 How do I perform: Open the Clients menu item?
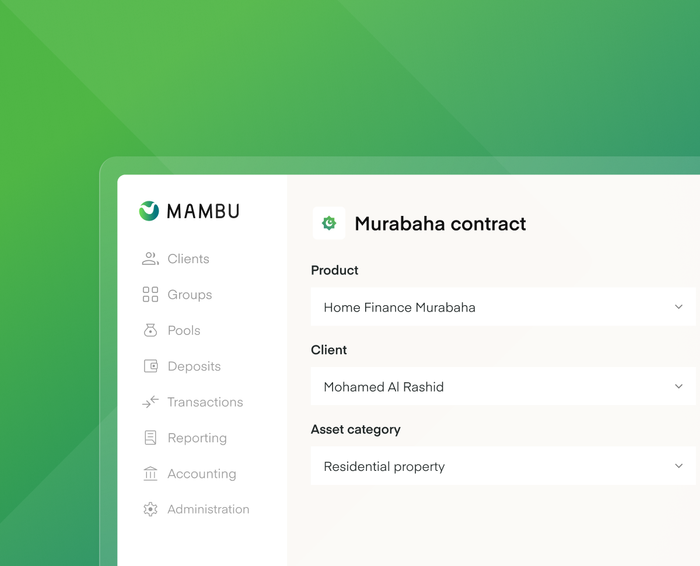point(188,259)
